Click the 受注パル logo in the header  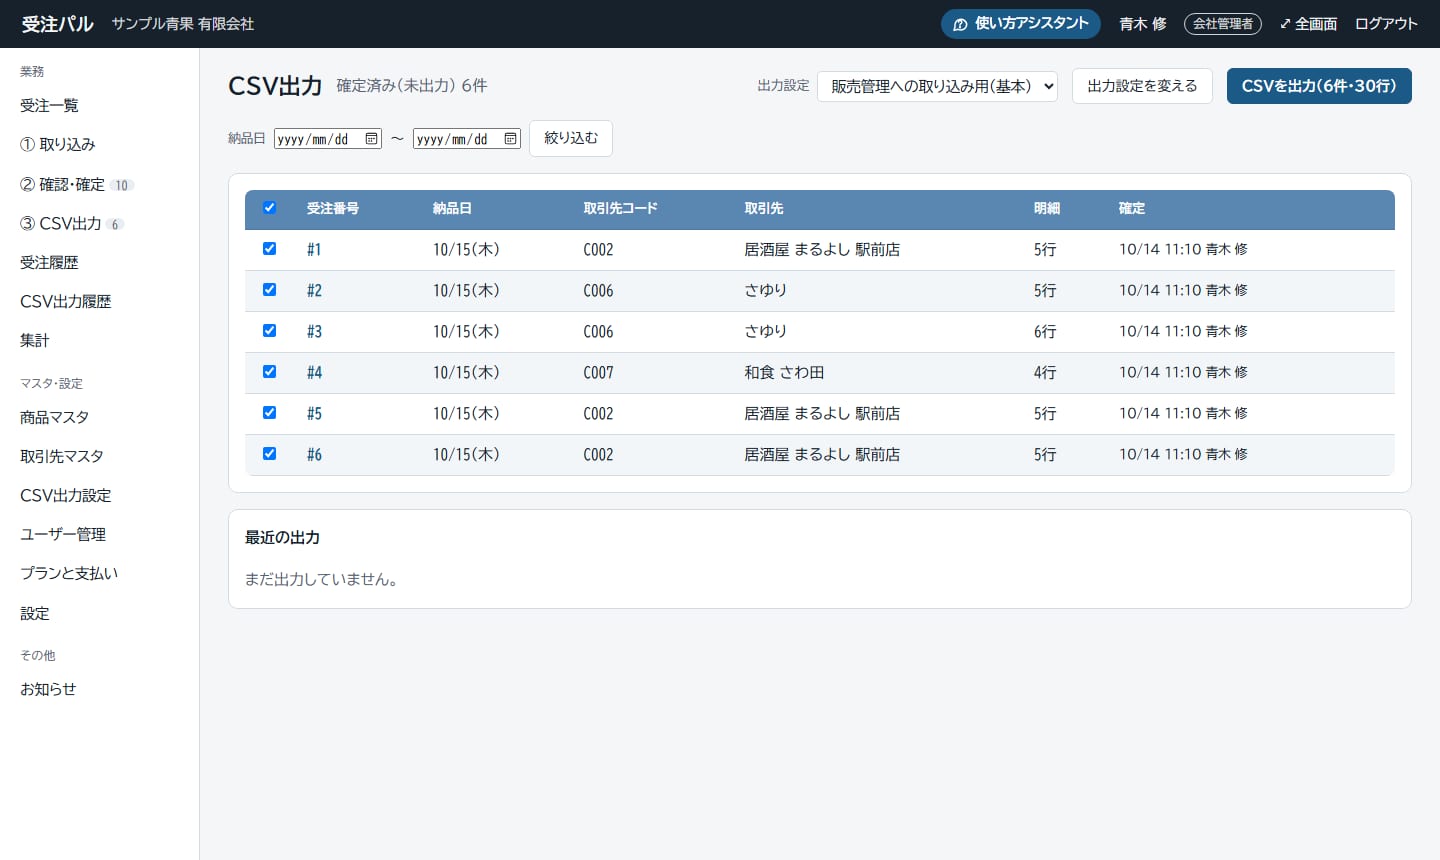coord(58,24)
